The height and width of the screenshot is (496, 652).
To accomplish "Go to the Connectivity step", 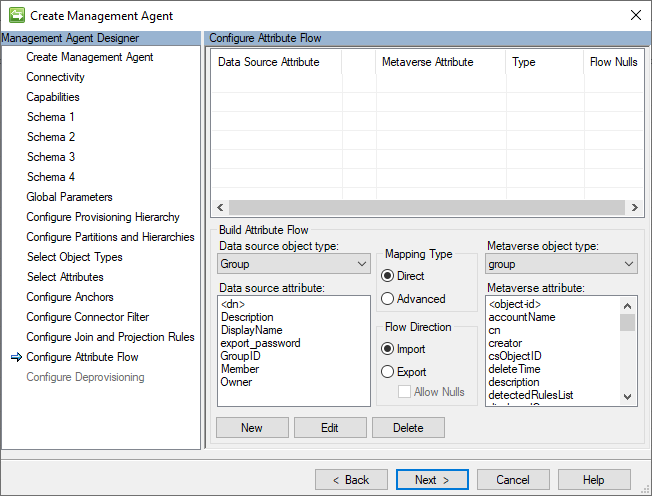I will [55, 77].
